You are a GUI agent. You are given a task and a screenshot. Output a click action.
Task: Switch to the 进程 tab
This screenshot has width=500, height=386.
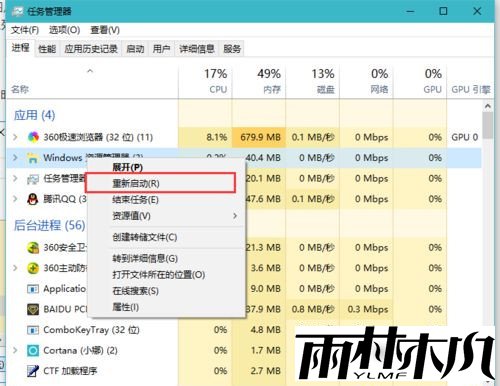click(21, 48)
